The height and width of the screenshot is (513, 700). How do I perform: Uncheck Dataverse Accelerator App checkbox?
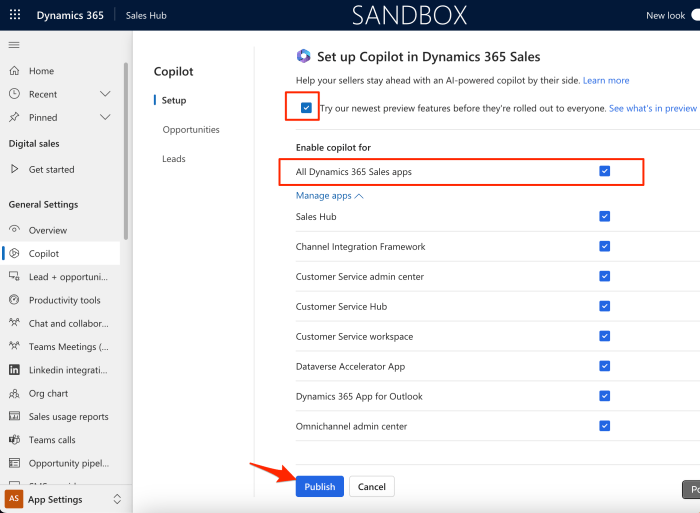click(604, 366)
